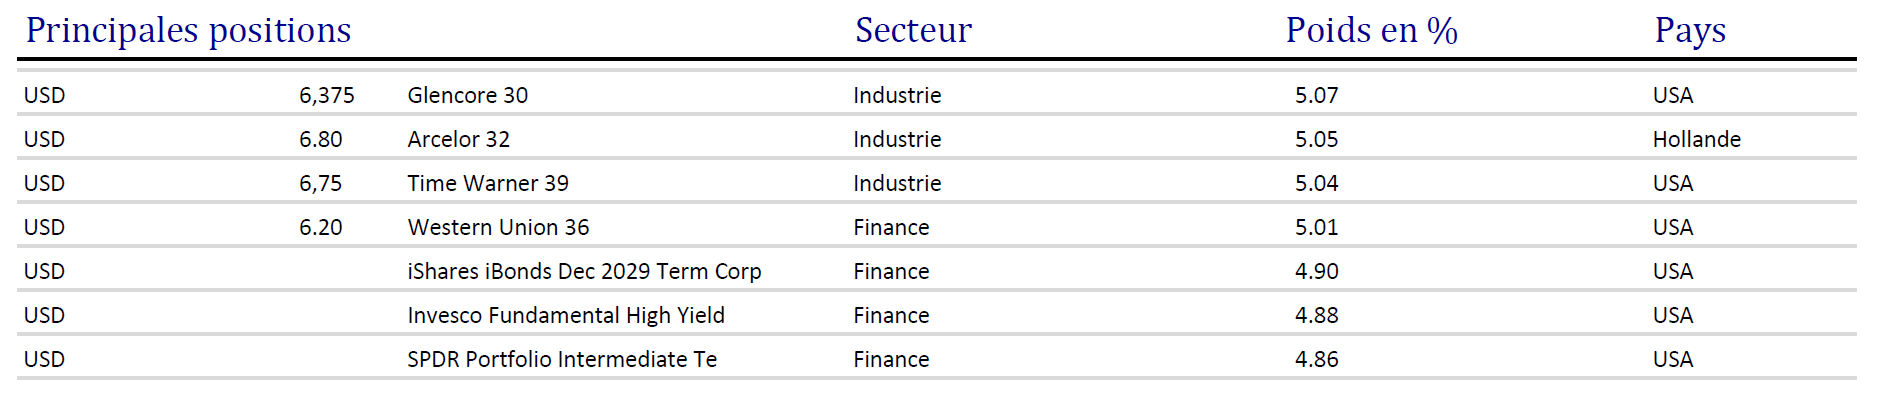
Task: Select the Glencore 30 position name
Action: [467, 95]
